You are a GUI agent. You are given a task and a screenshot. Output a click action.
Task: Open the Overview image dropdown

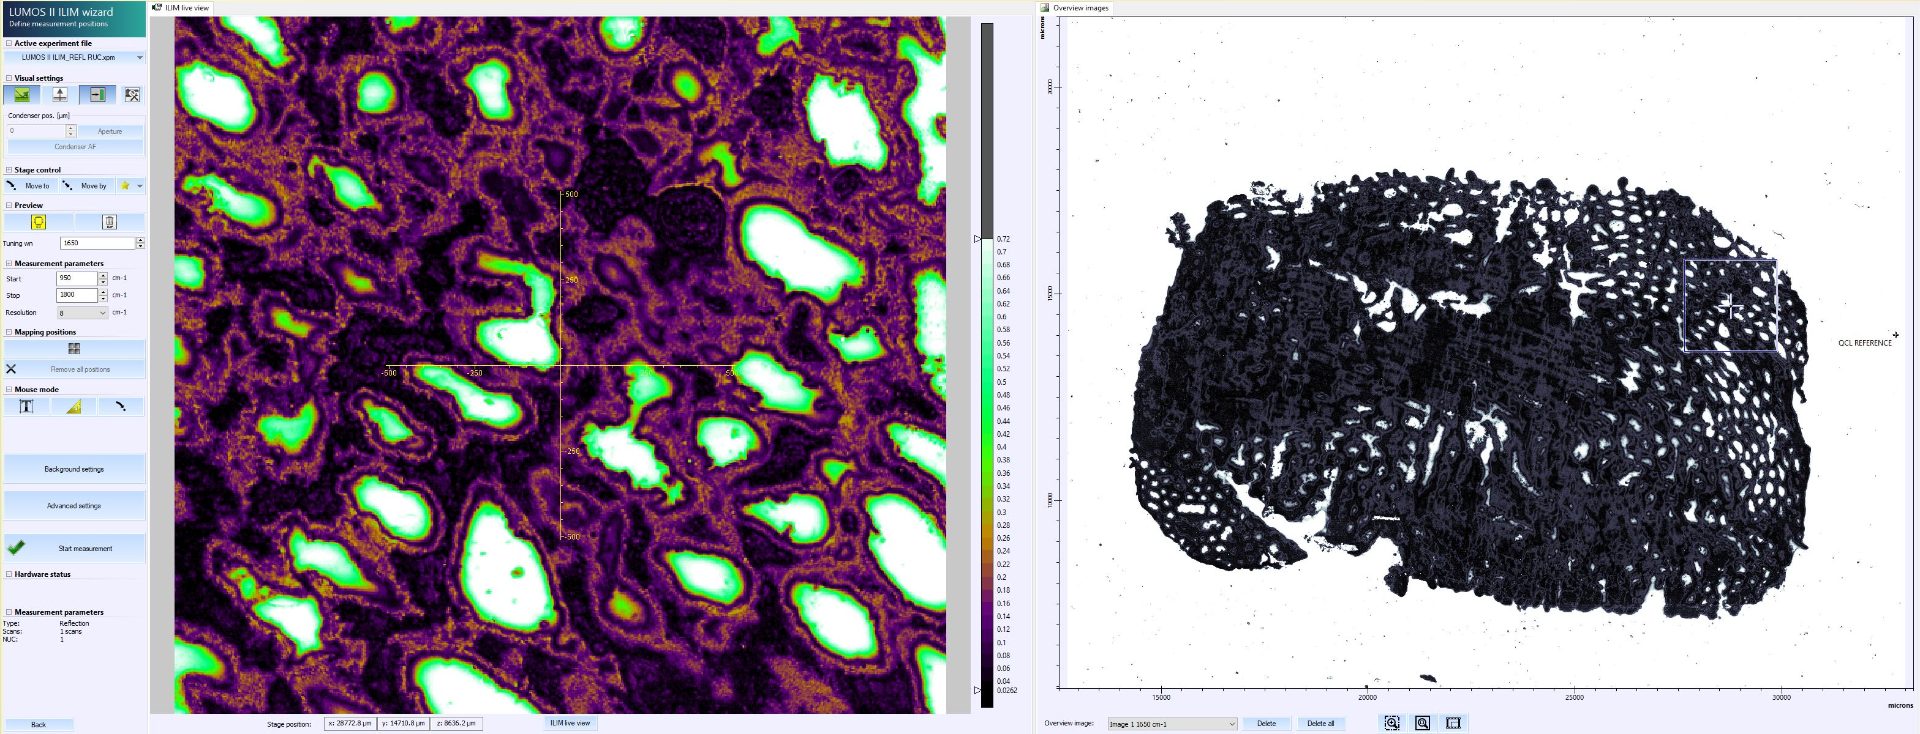point(1231,724)
